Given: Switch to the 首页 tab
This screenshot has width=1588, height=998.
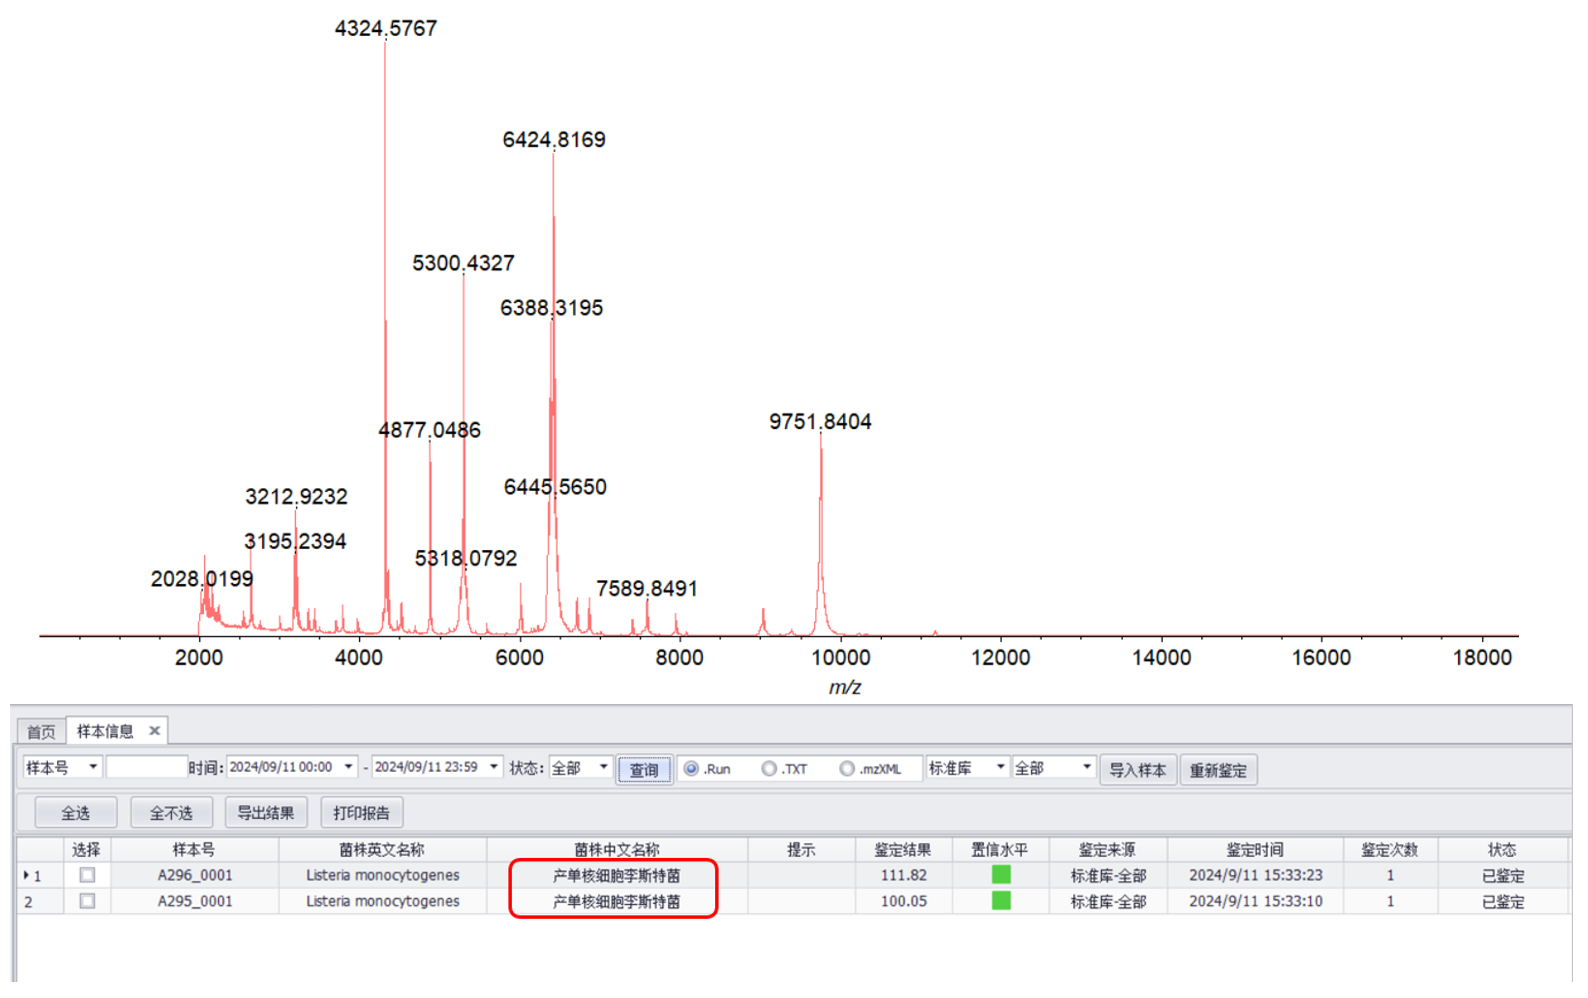Looking at the screenshot, I should coord(41,732).
